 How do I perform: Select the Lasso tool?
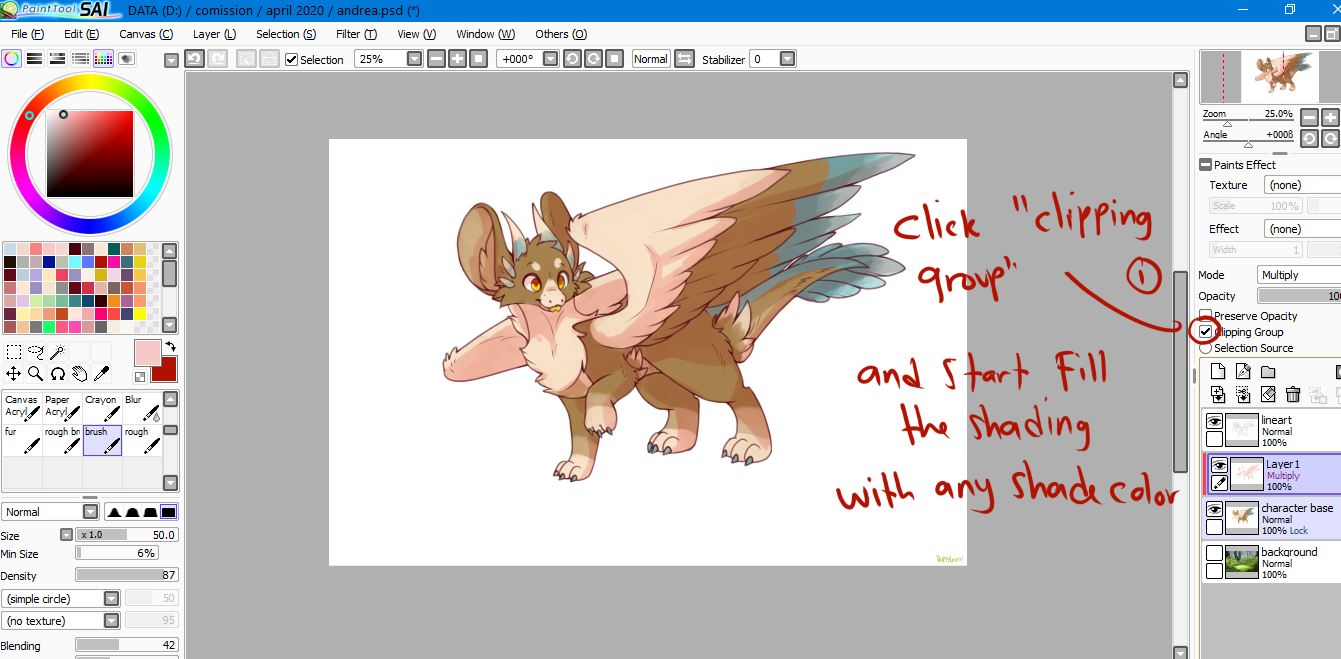[x=36, y=351]
